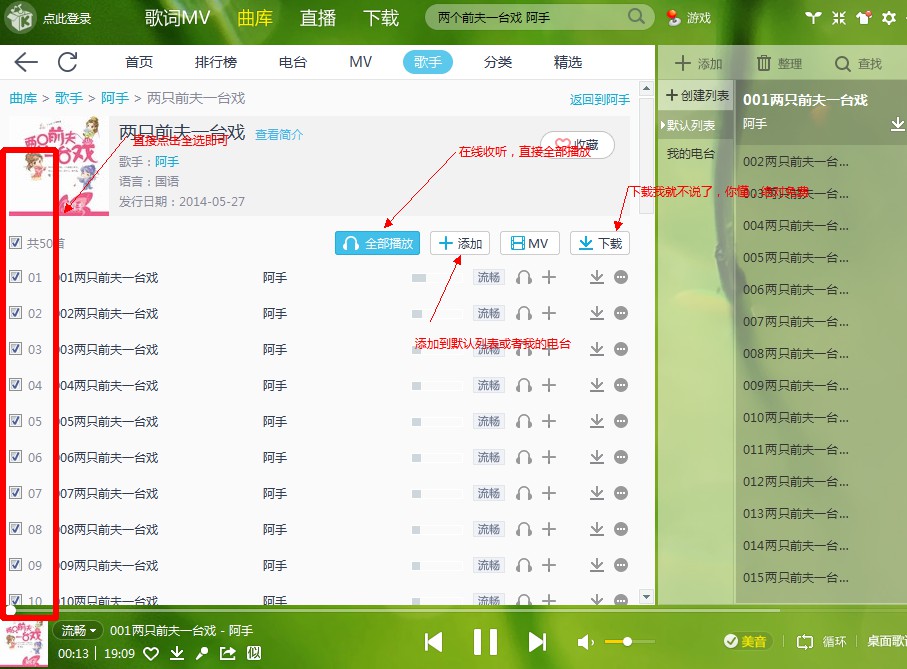907x669 pixels.
Task: Adjust the volume slider in player bar
Action: 628,641
